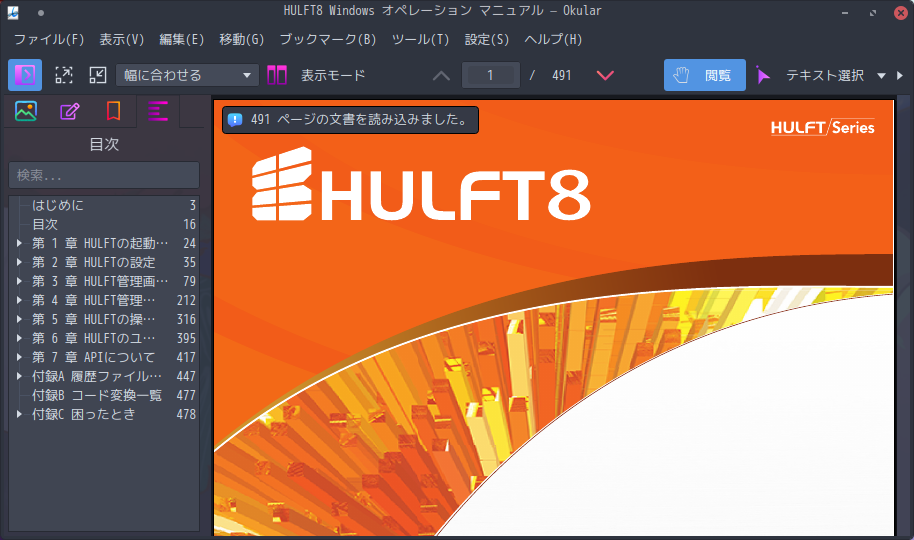Show more toolbar items overflow arrow

point(900,76)
